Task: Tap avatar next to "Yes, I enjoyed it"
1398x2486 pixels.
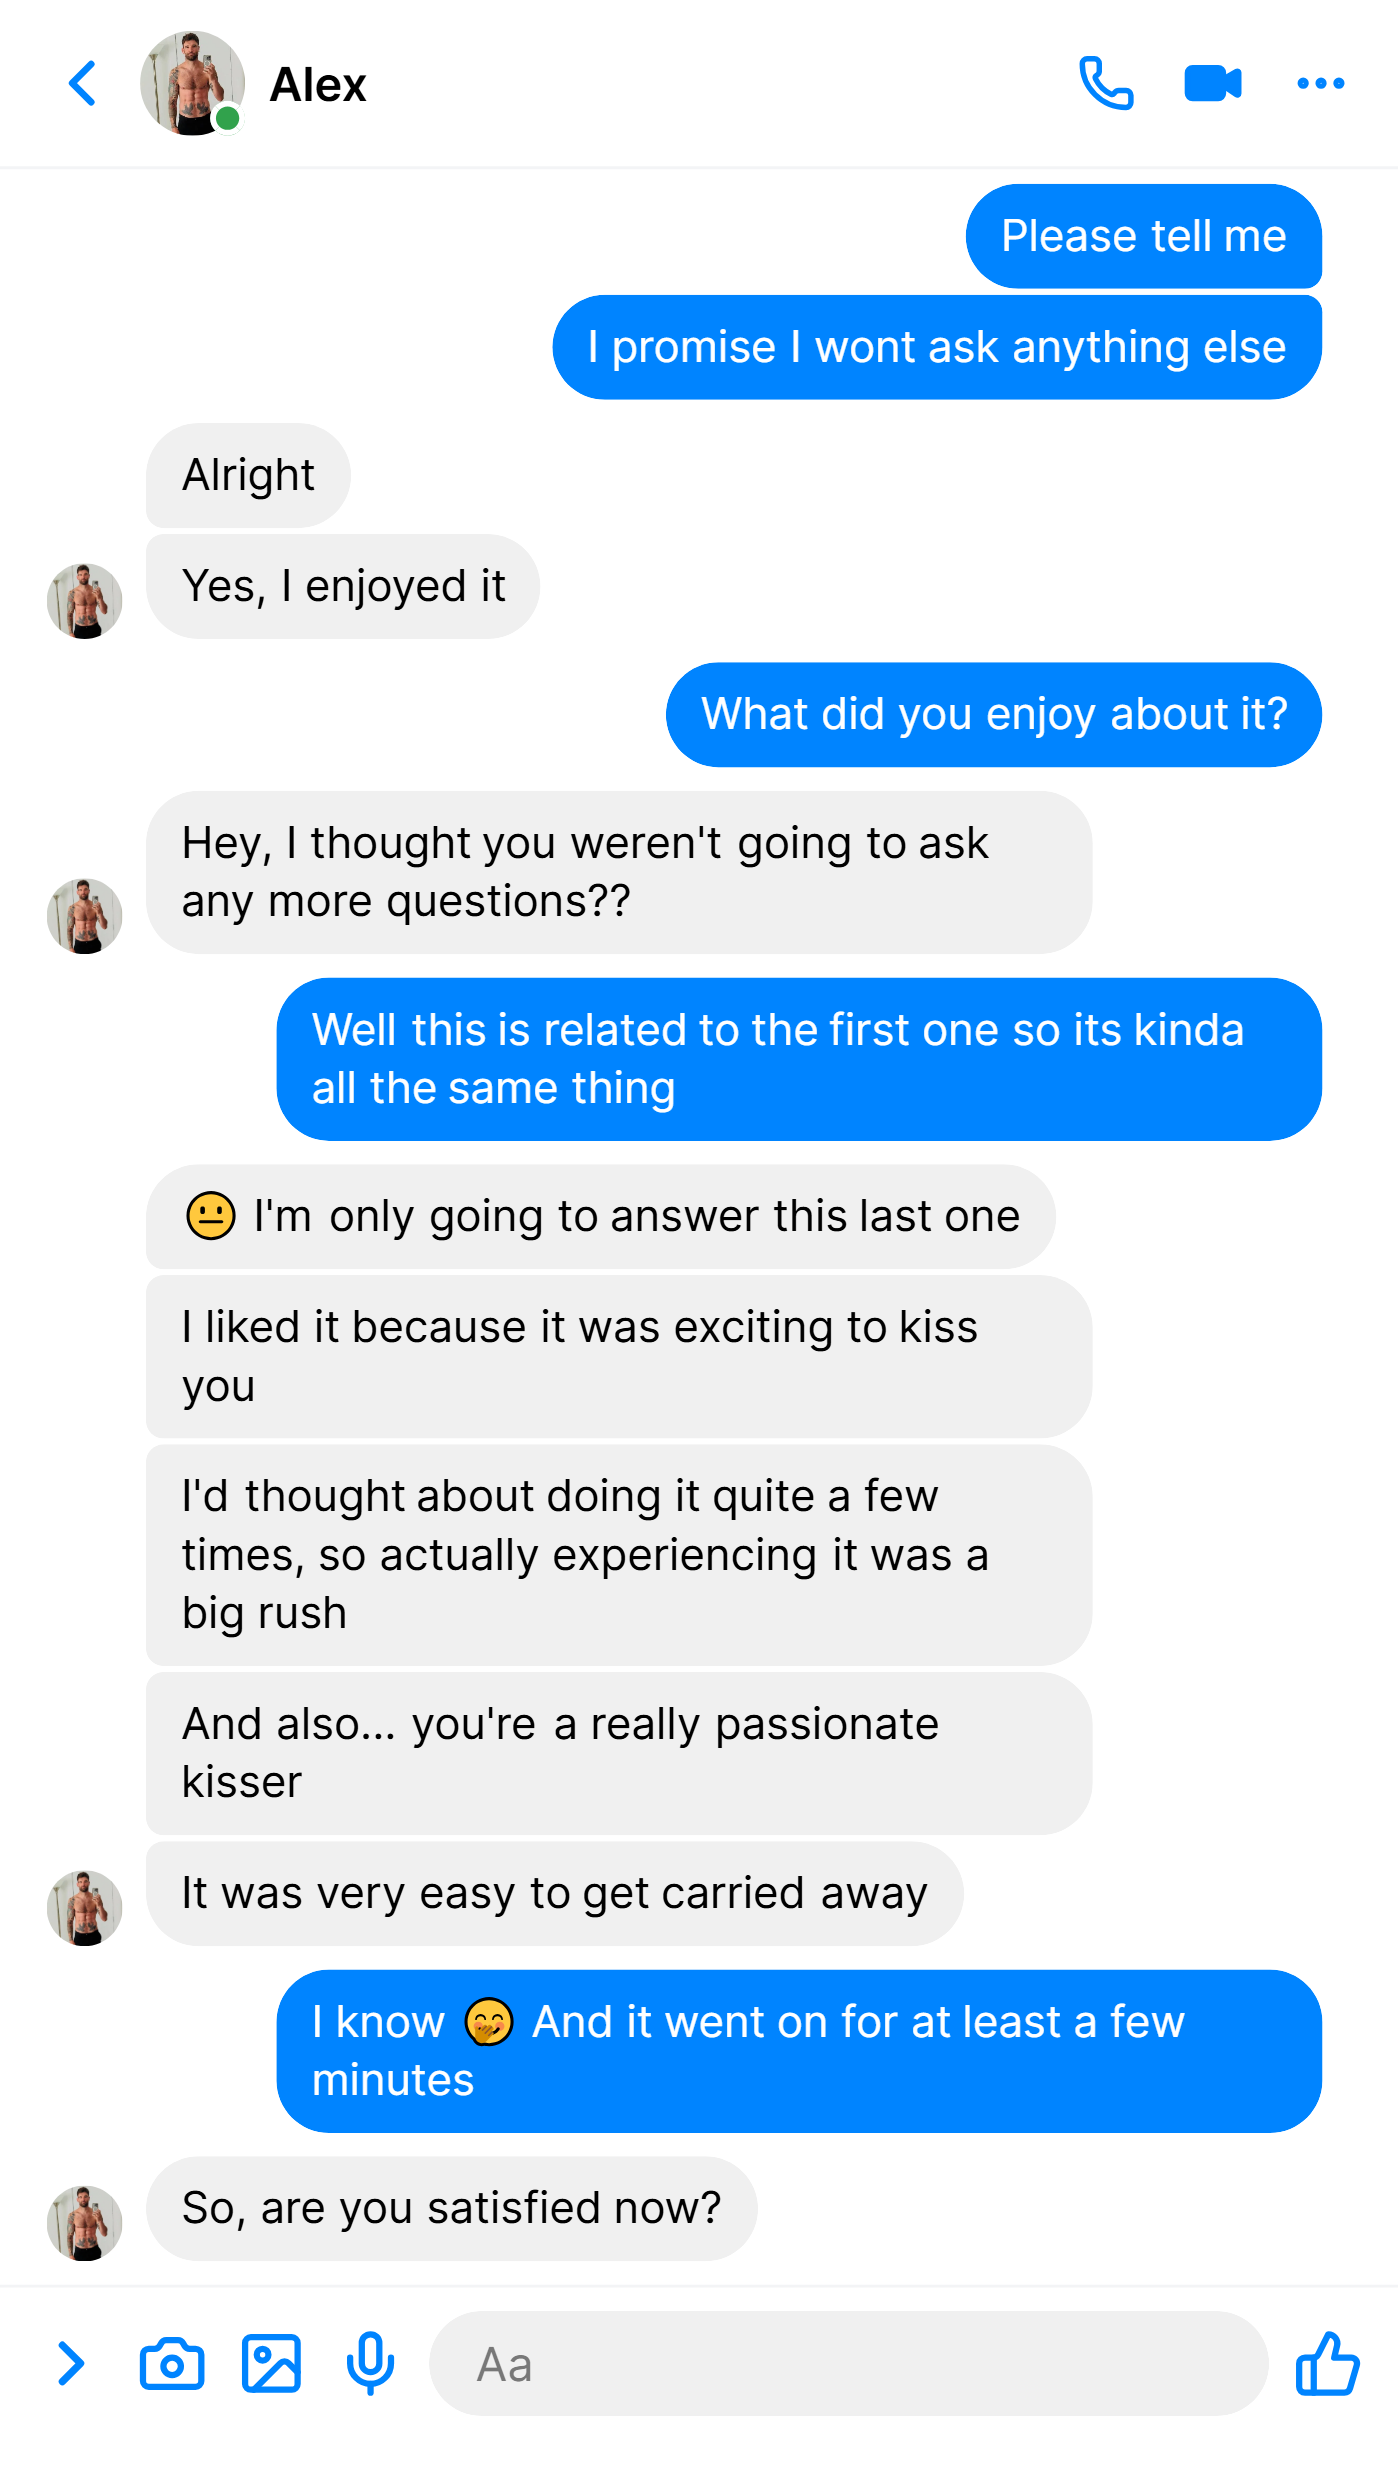Action: click(x=85, y=600)
